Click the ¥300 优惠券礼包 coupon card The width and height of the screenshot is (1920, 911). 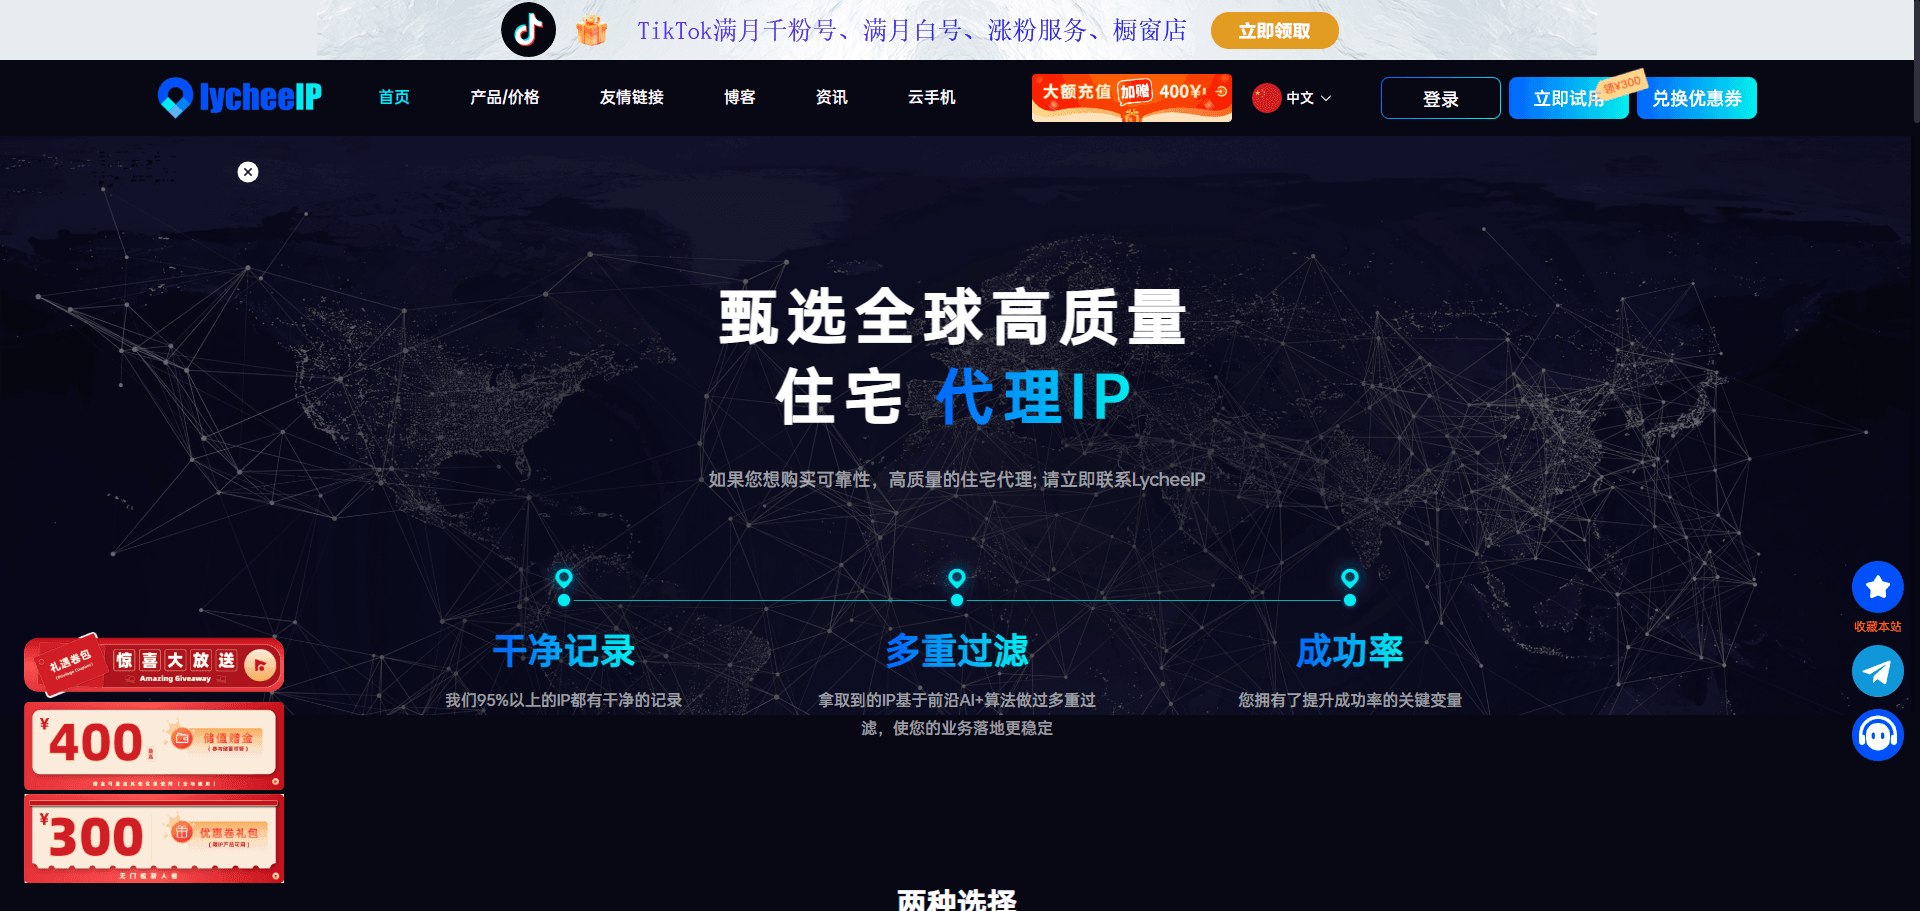point(154,838)
